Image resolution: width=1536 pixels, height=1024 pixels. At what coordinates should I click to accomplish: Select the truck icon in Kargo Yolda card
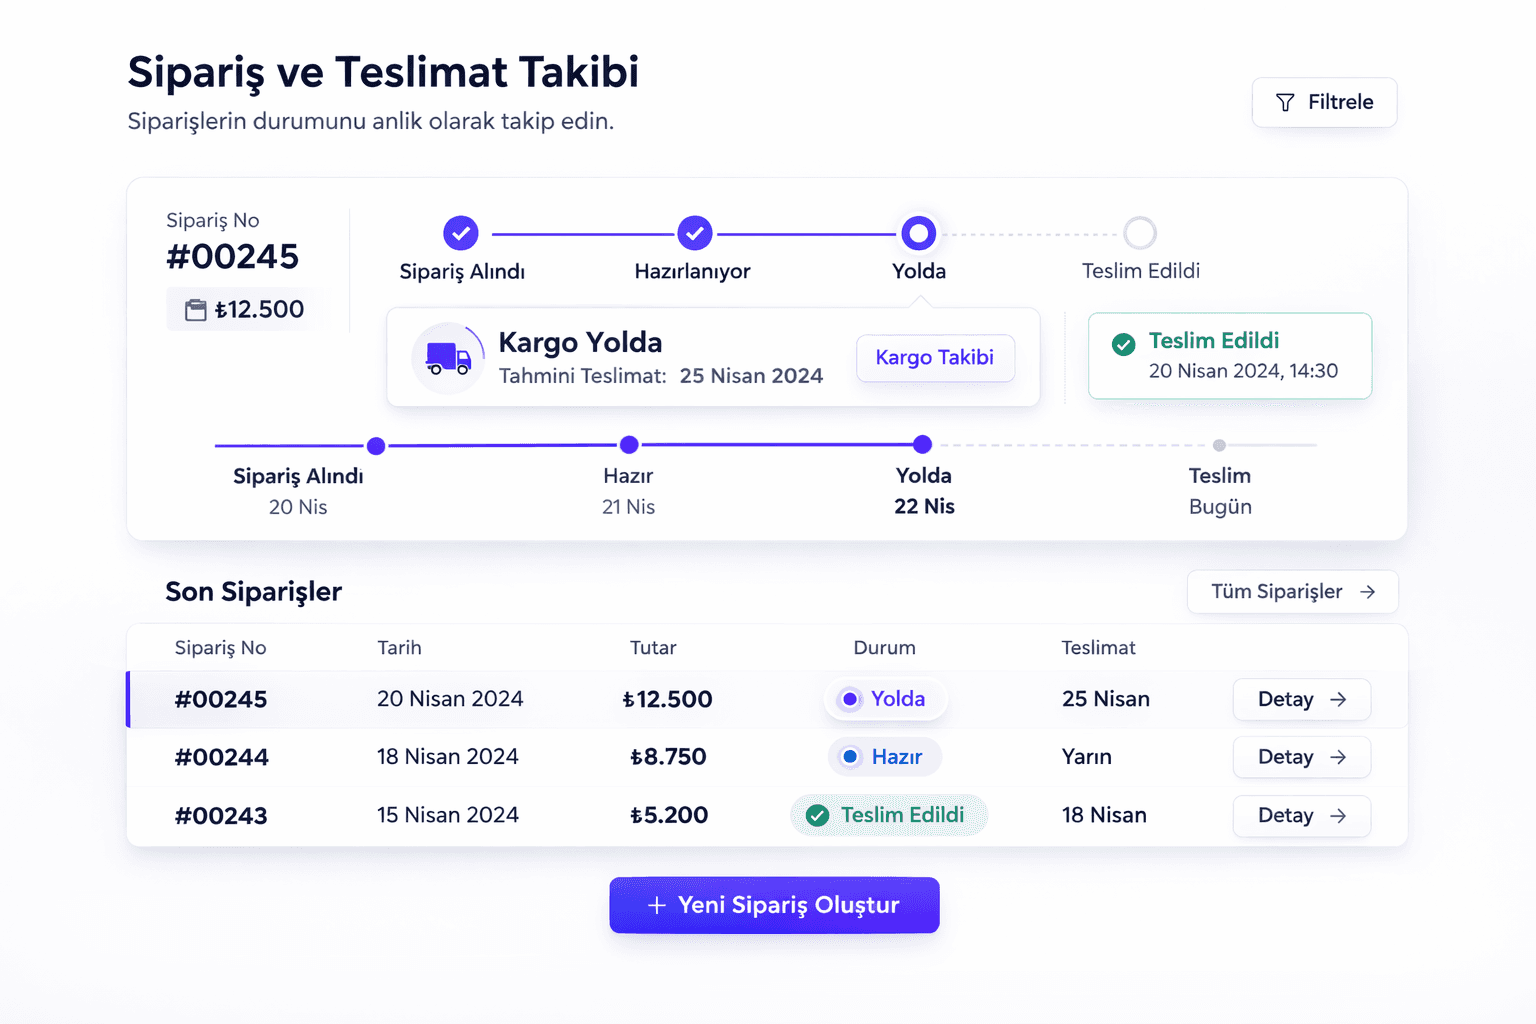pyautogui.click(x=448, y=357)
